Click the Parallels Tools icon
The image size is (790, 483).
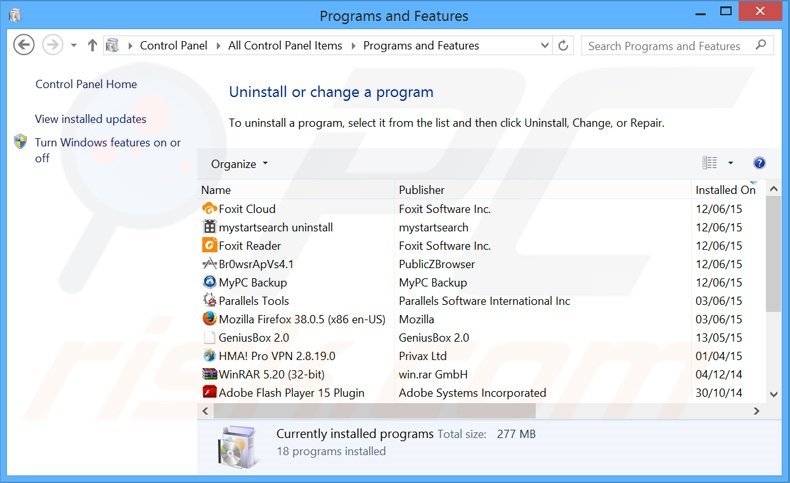click(x=209, y=300)
